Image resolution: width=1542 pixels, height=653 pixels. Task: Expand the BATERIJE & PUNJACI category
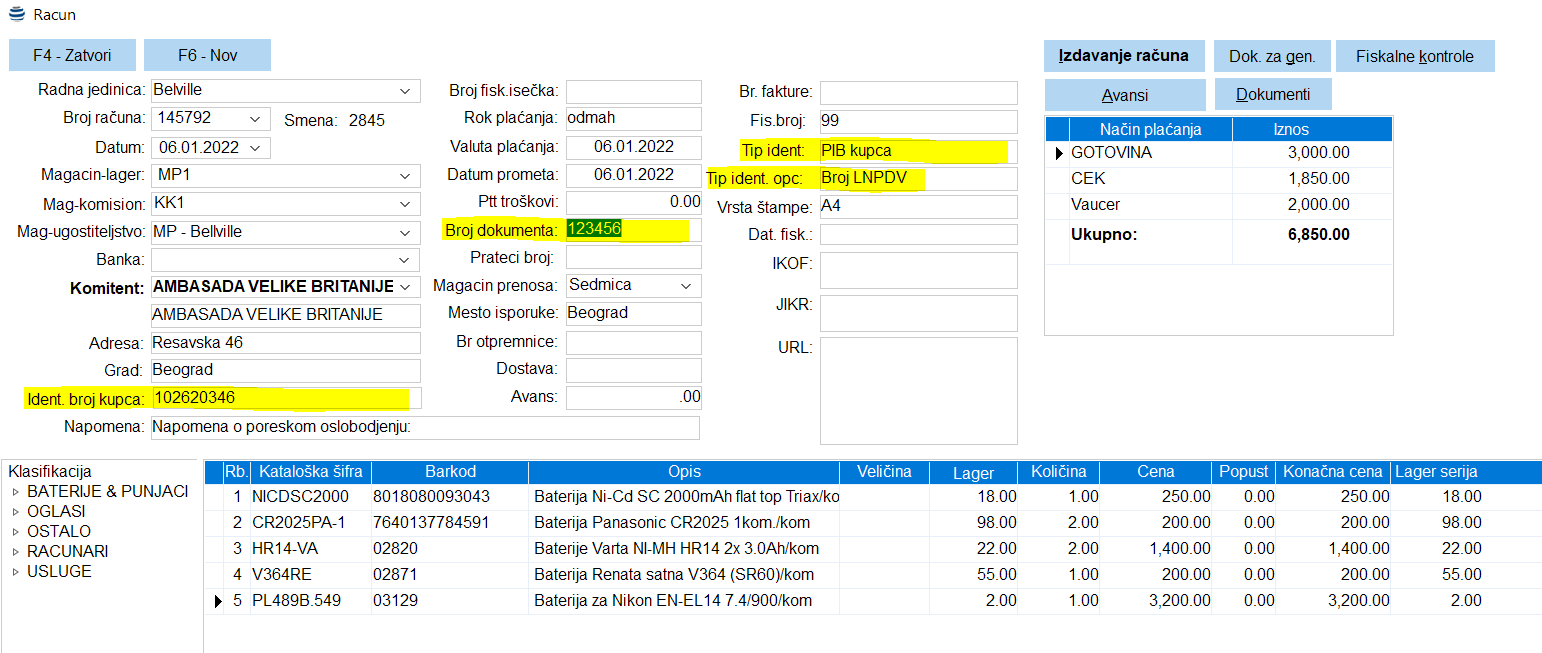[15, 492]
